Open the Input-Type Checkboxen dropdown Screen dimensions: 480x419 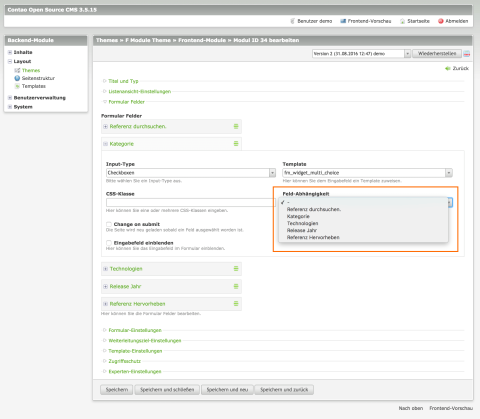[x=191, y=173]
